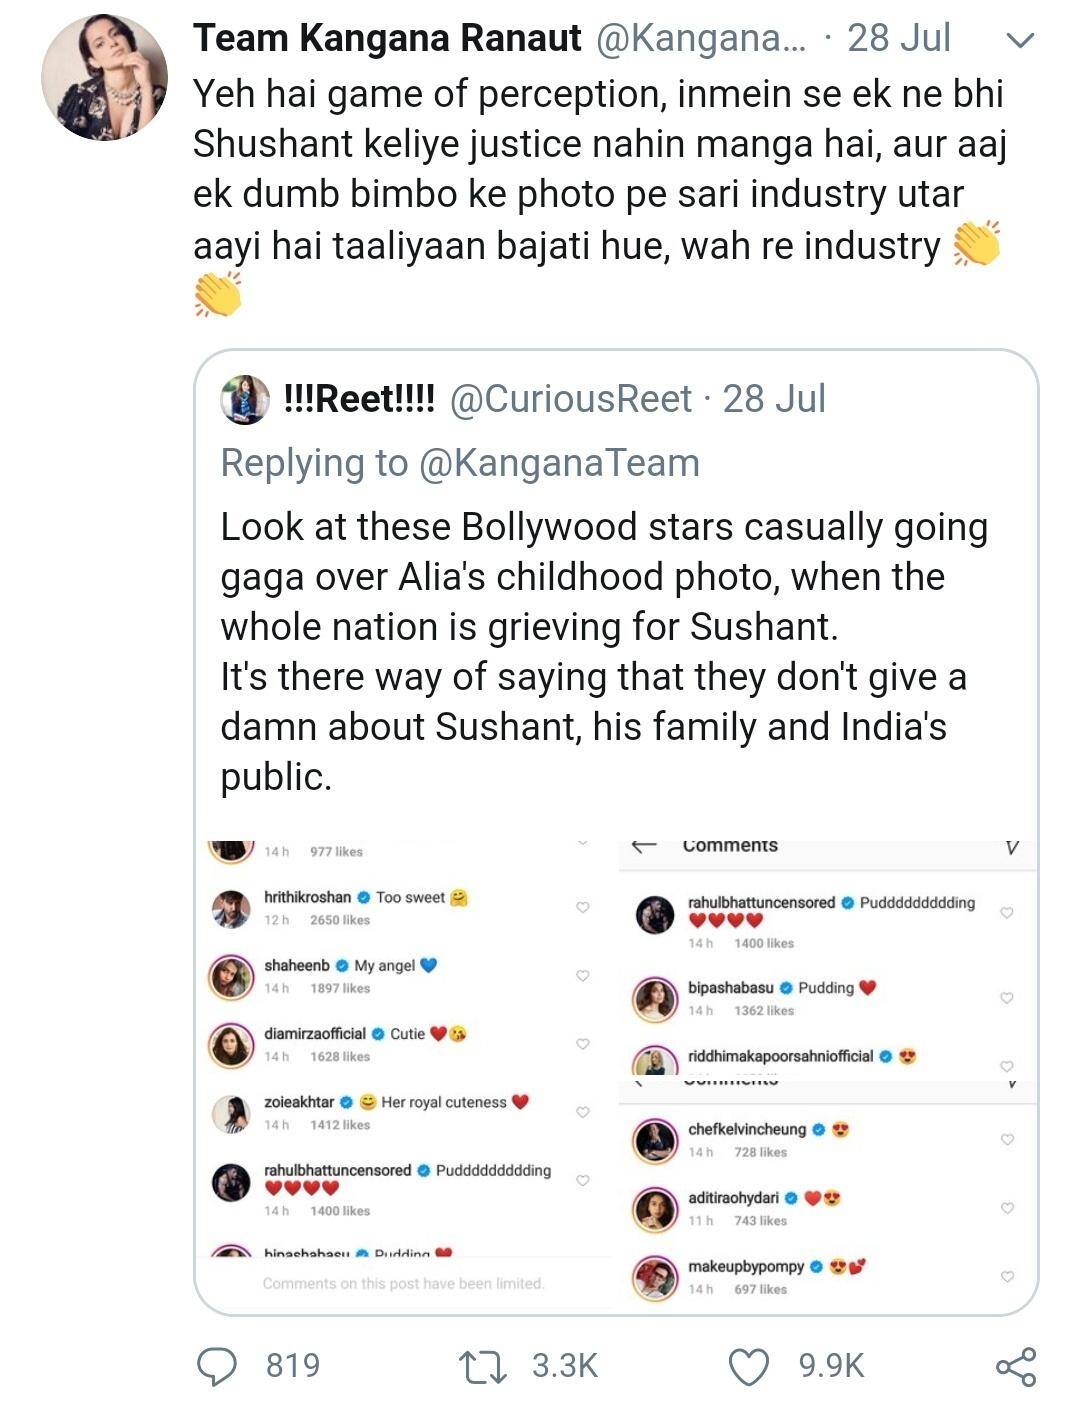Image resolution: width=1080 pixels, height=1405 pixels.
Task: Click the retweet arrows icon
Action: click(x=481, y=1366)
